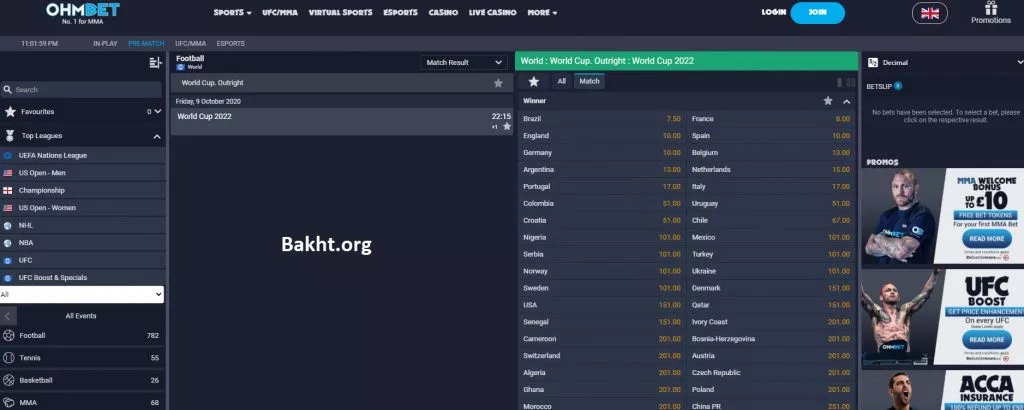Click the LOGIN link

(x=773, y=13)
